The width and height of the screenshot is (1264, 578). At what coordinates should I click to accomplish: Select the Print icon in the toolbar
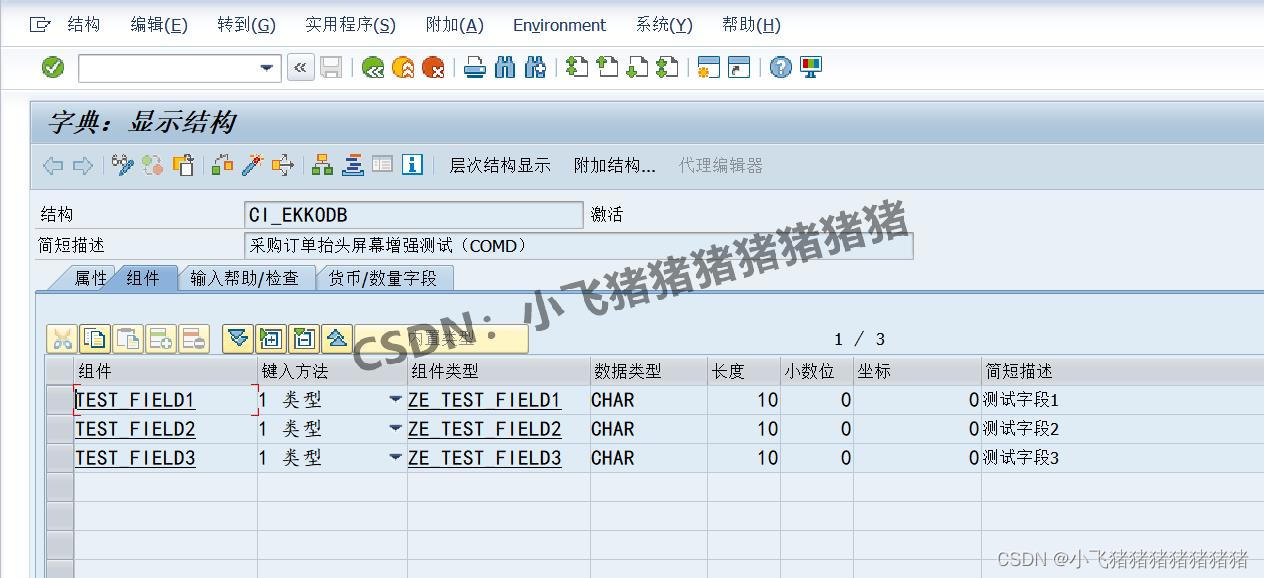[x=474, y=67]
